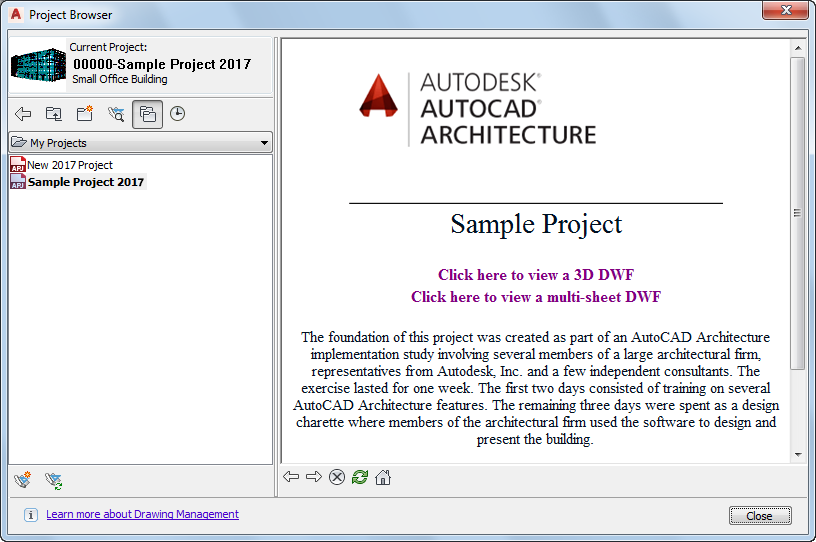The width and height of the screenshot is (816, 542).
Task: Click here to view a 3D DWF
Action: pyautogui.click(x=536, y=274)
